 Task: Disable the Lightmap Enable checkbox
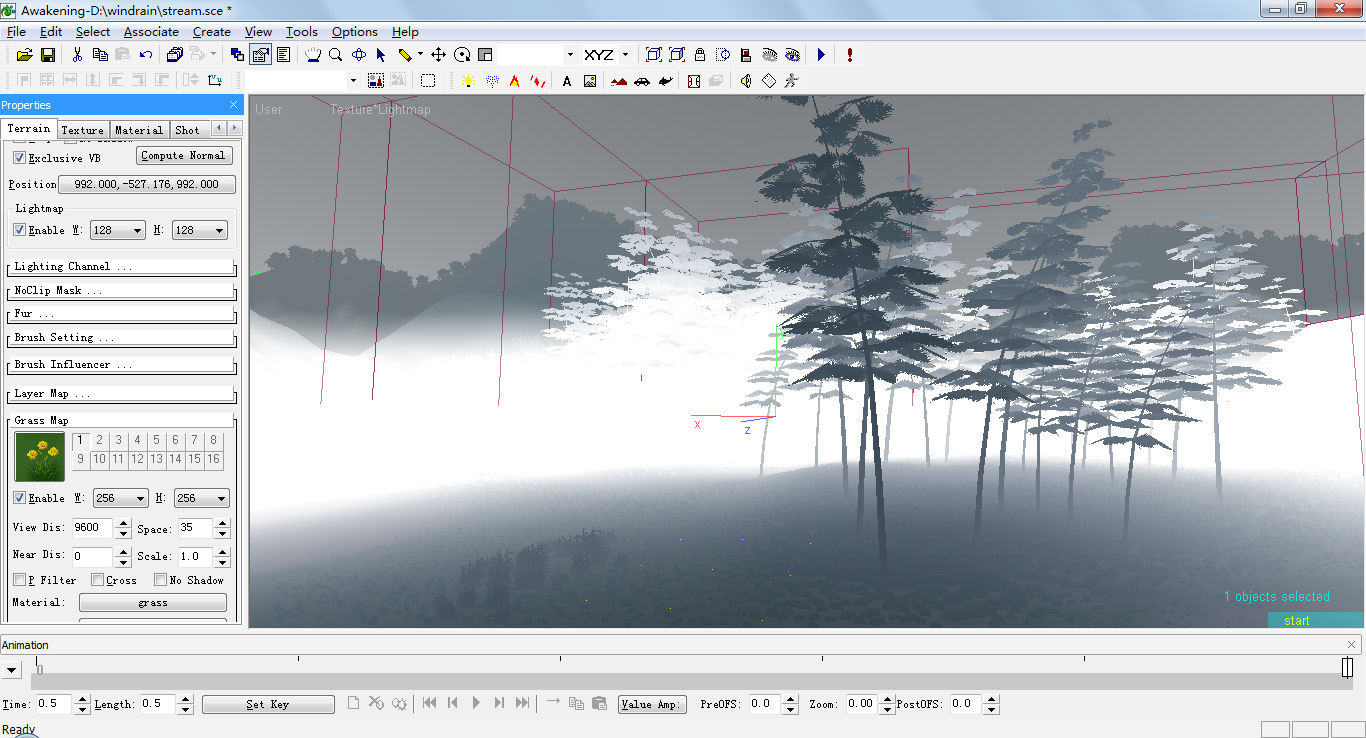click(18, 230)
